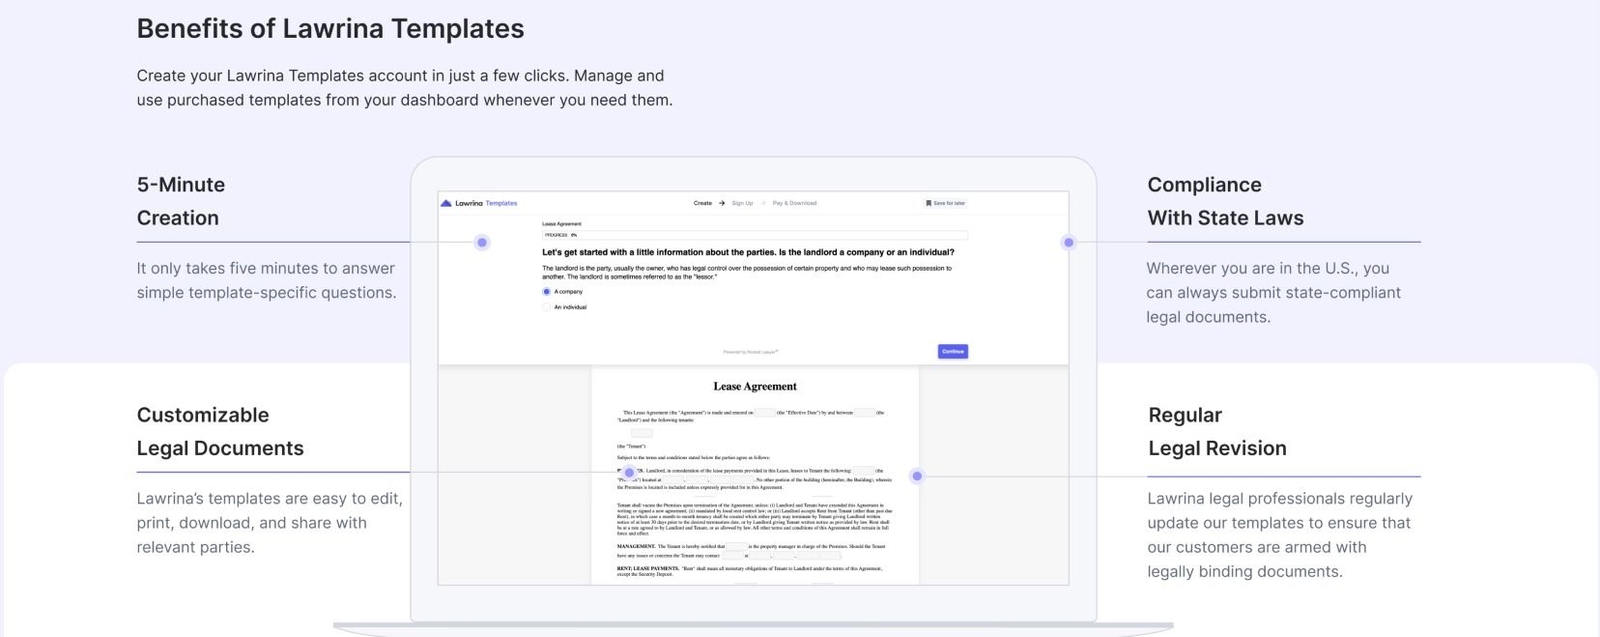Click the Lawrina Templates logo in the mockup

tap(479, 203)
